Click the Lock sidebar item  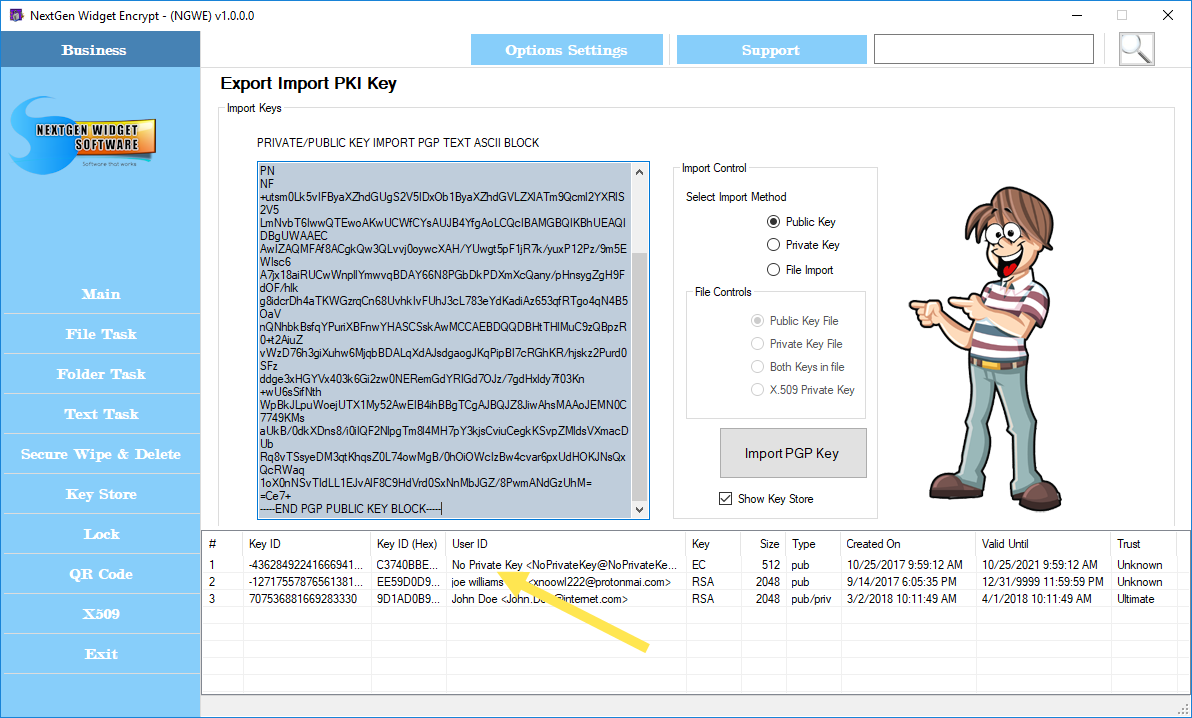click(x=101, y=534)
